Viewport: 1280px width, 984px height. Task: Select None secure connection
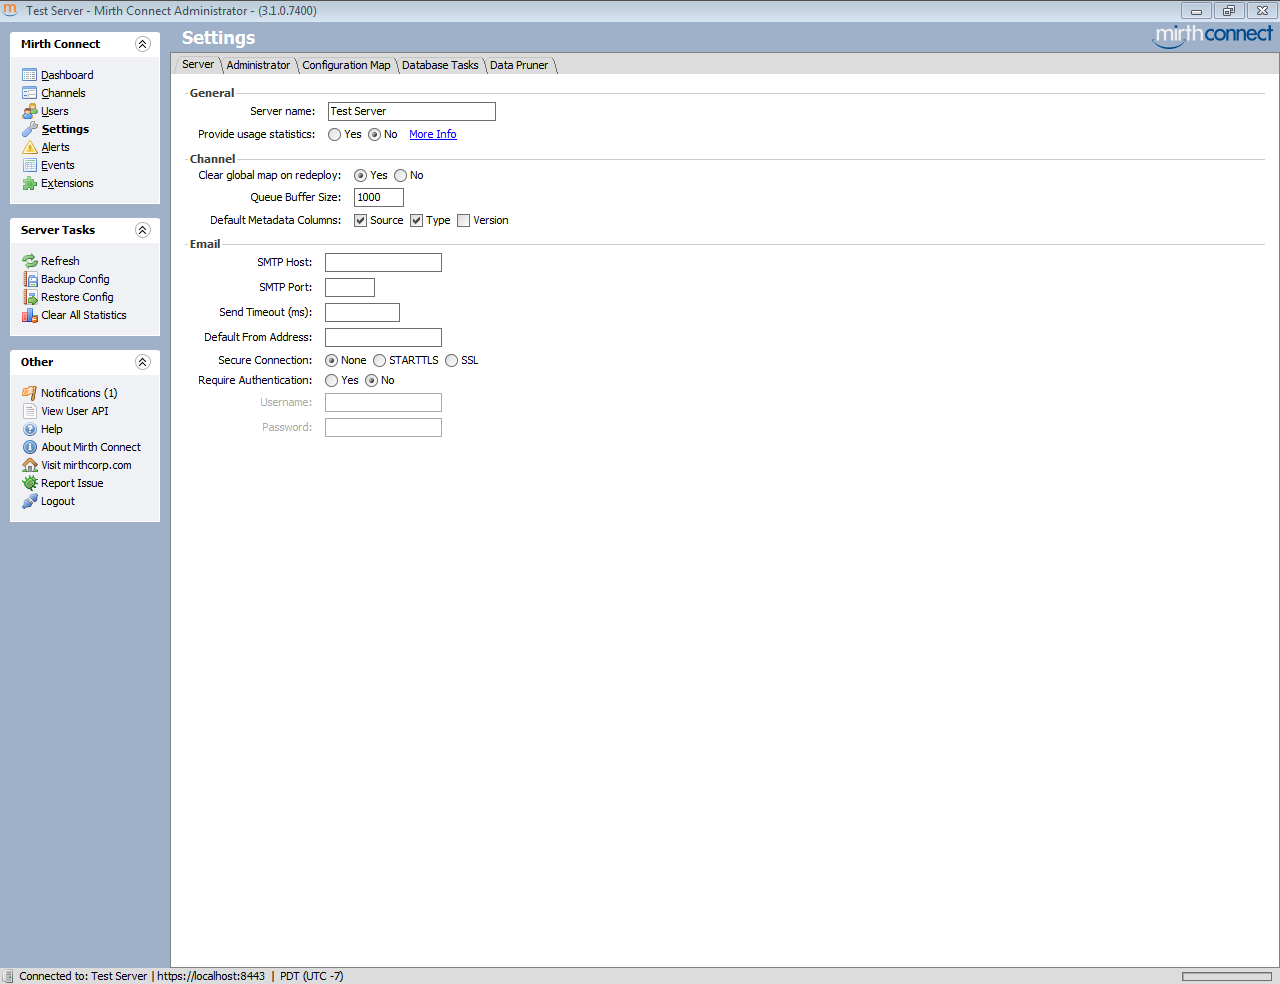coord(331,361)
